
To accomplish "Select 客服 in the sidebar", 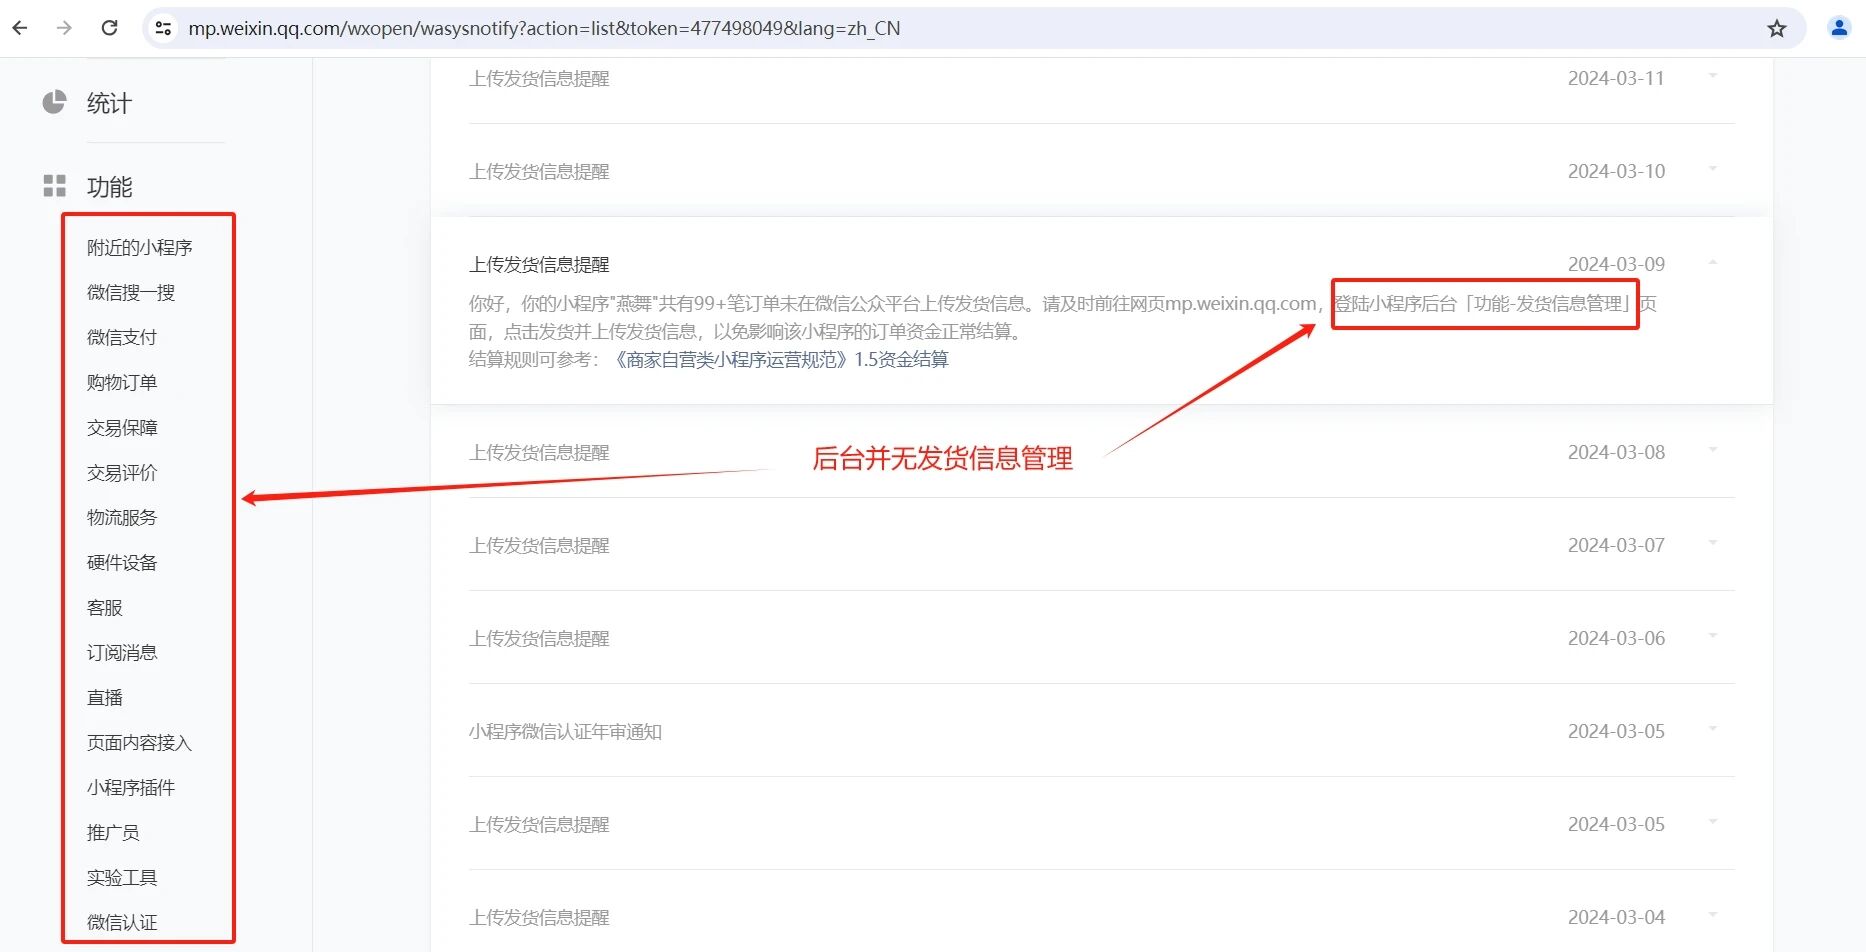I will tap(105, 607).
